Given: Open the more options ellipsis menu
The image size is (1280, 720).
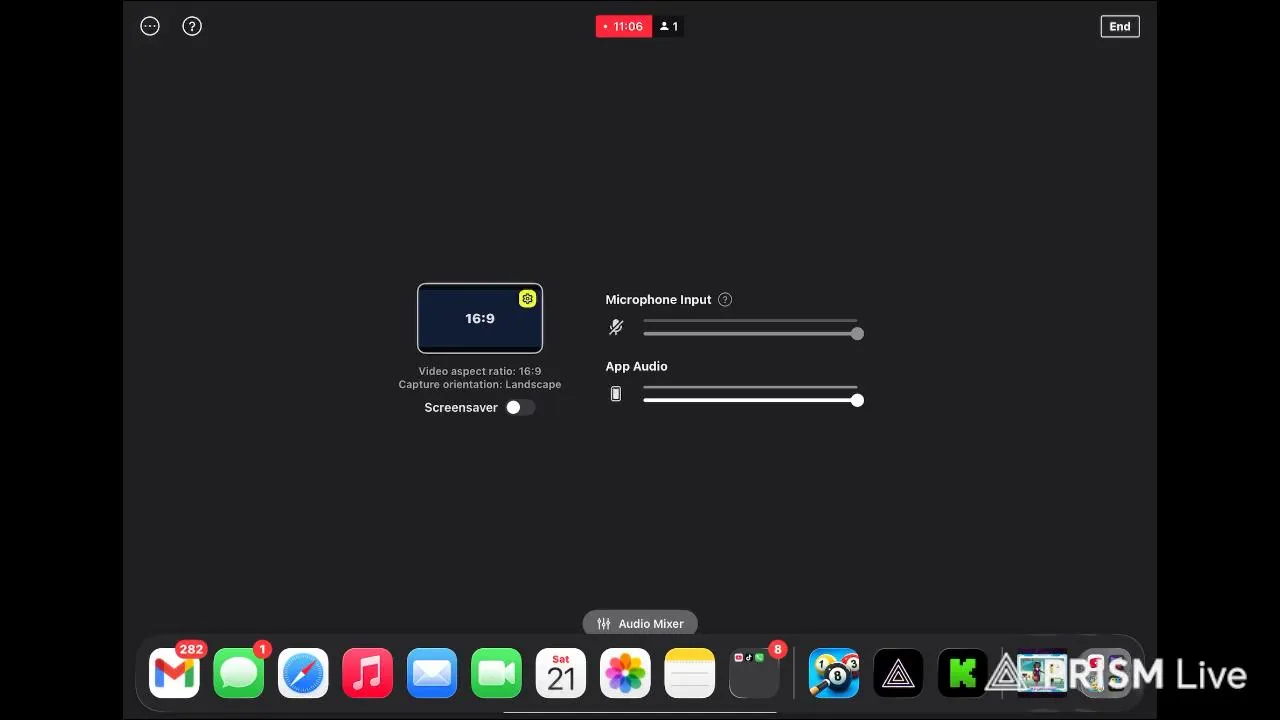Looking at the screenshot, I should pos(150,27).
